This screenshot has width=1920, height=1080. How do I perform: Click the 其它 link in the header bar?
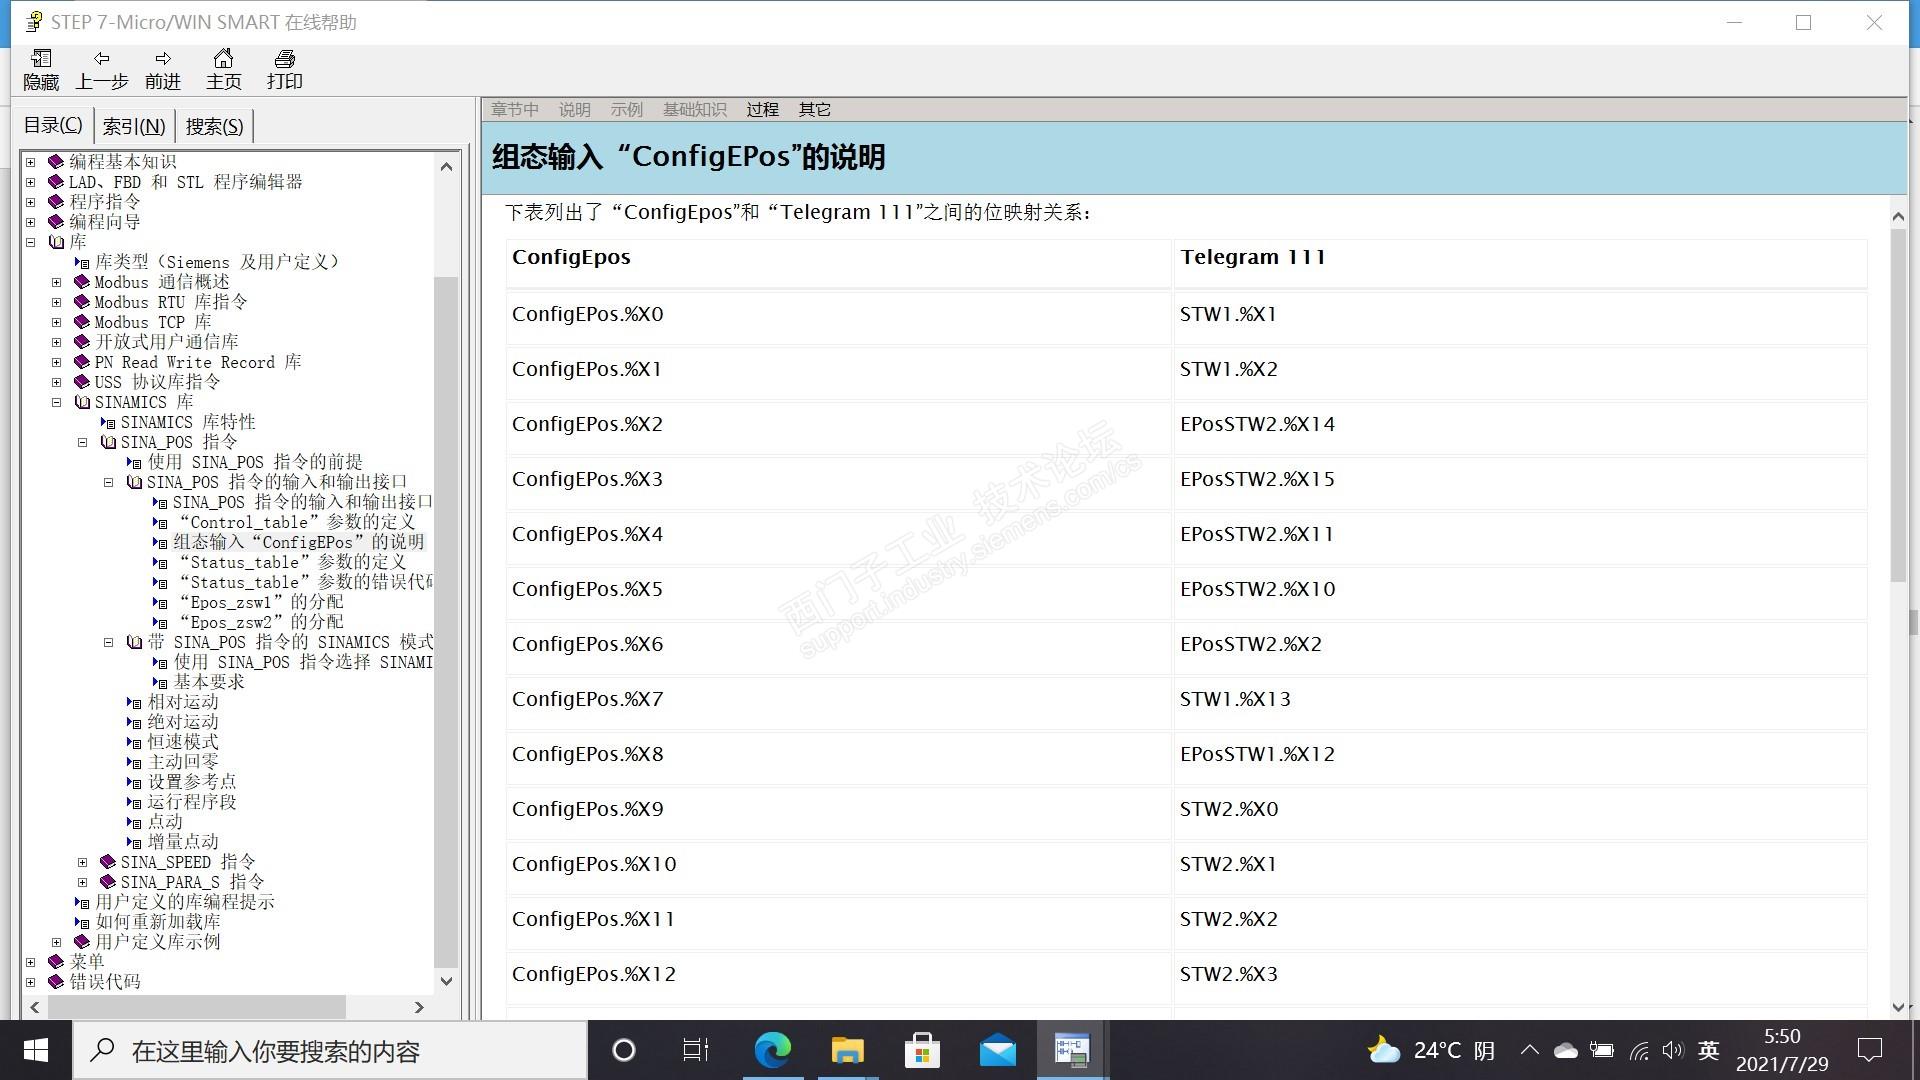point(814,109)
